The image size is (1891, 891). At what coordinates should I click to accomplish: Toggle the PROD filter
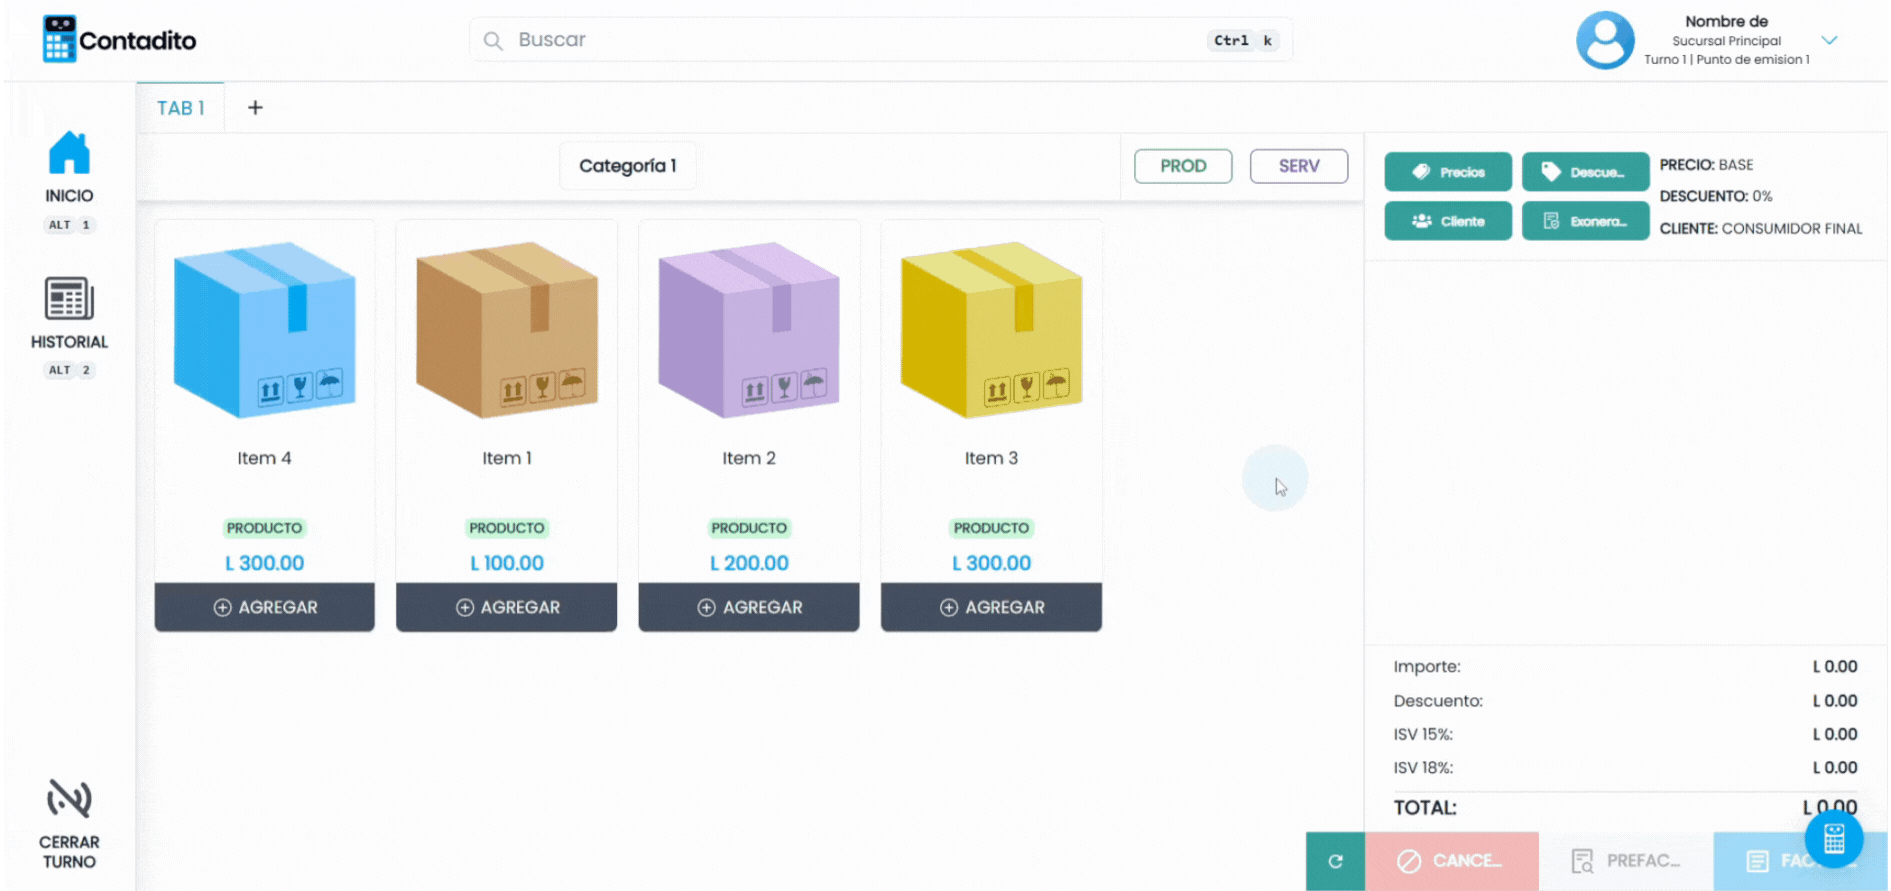[x=1183, y=166]
